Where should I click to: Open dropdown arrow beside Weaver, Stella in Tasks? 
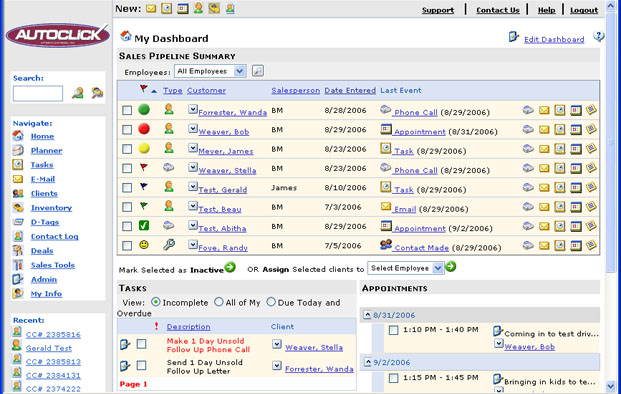[x=277, y=344]
